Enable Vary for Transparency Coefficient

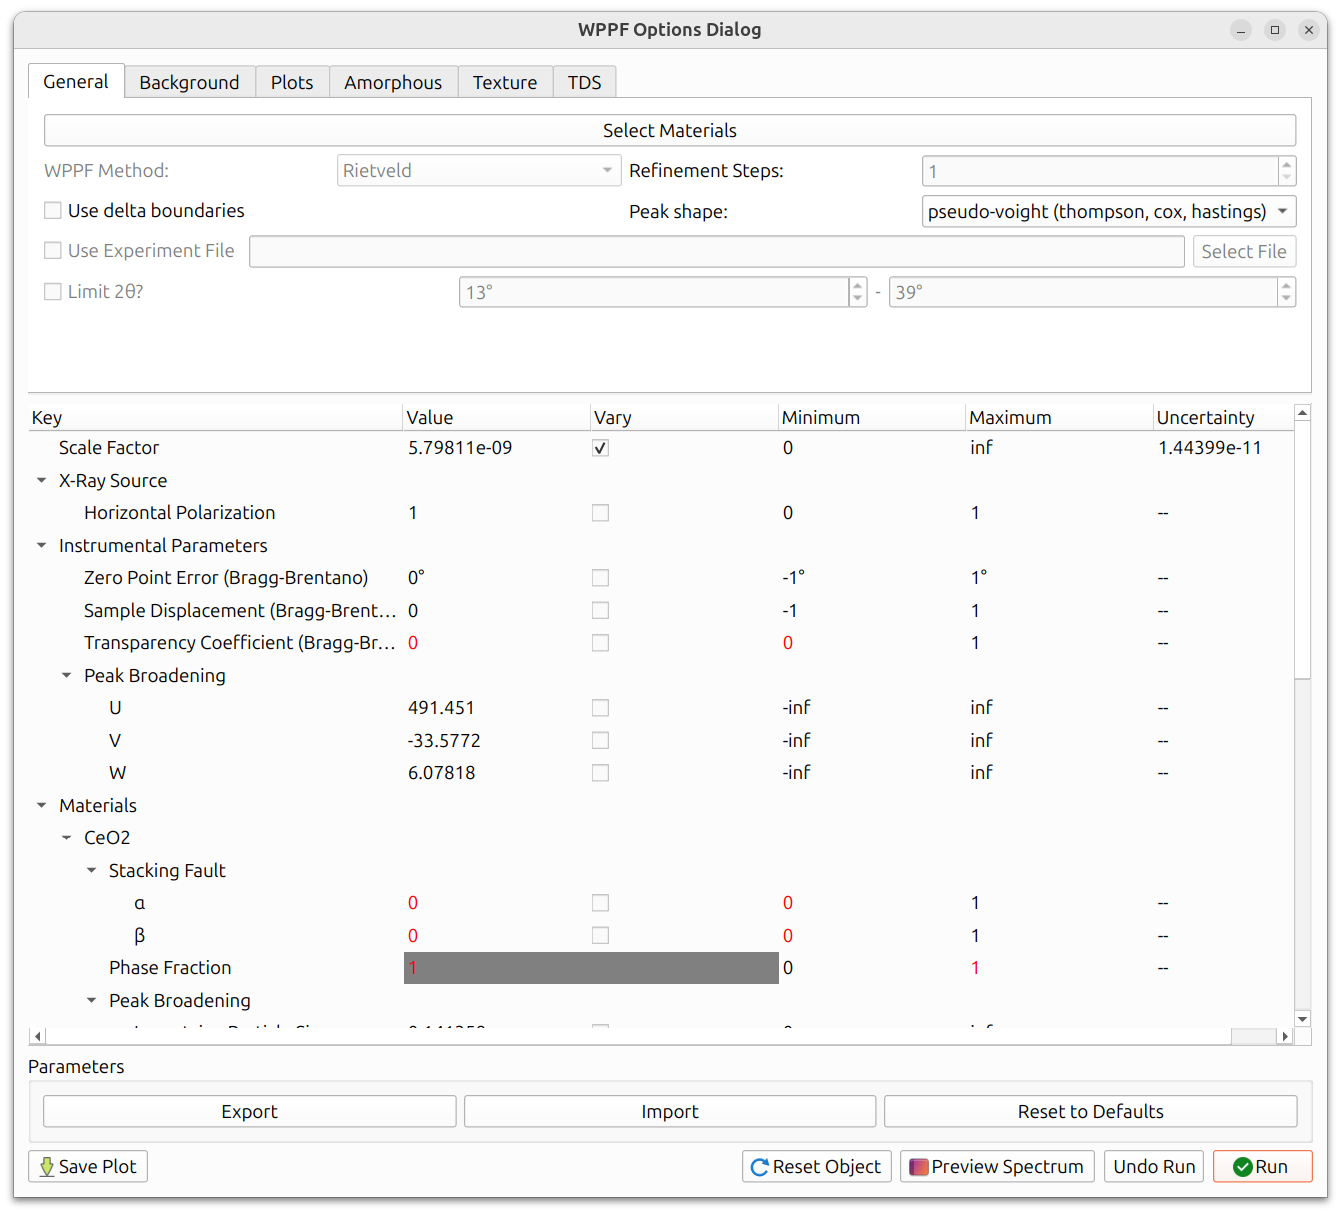(x=600, y=643)
